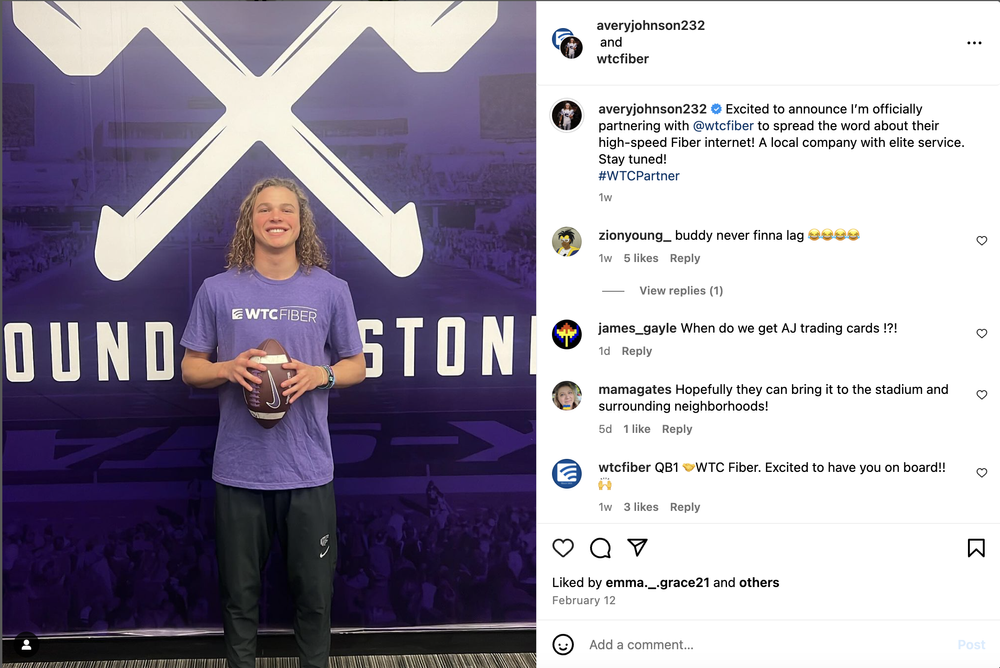The height and width of the screenshot is (668, 1000).
Task: Like wtcfiber comment heart
Action: pyautogui.click(x=982, y=473)
